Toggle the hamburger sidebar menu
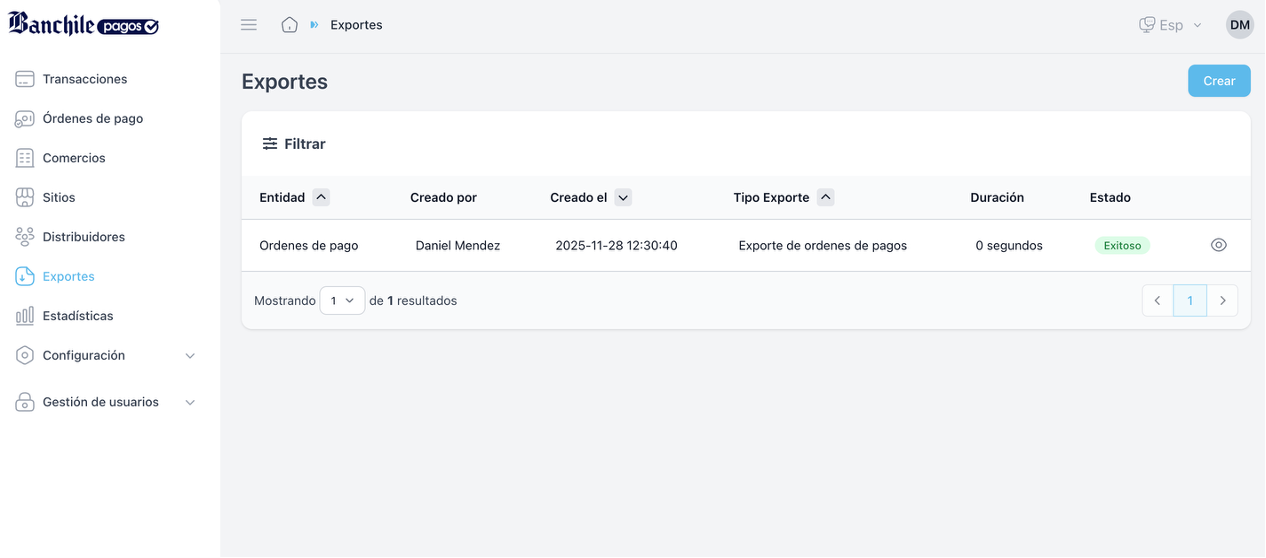This screenshot has width=1266, height=558. (x=249, y=25)
